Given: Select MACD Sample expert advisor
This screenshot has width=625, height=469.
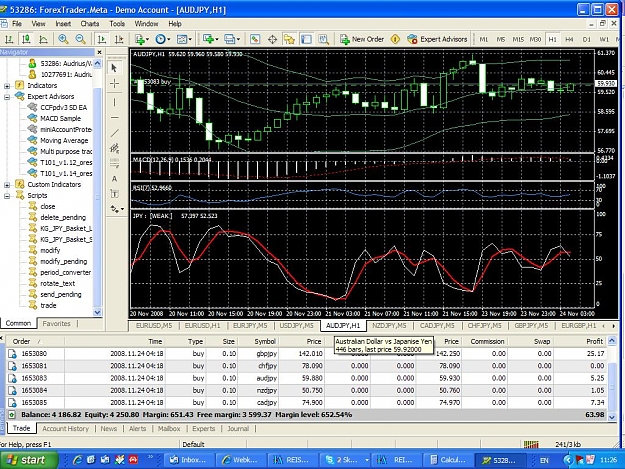Looking at the screenshot, I should (60, 118).
